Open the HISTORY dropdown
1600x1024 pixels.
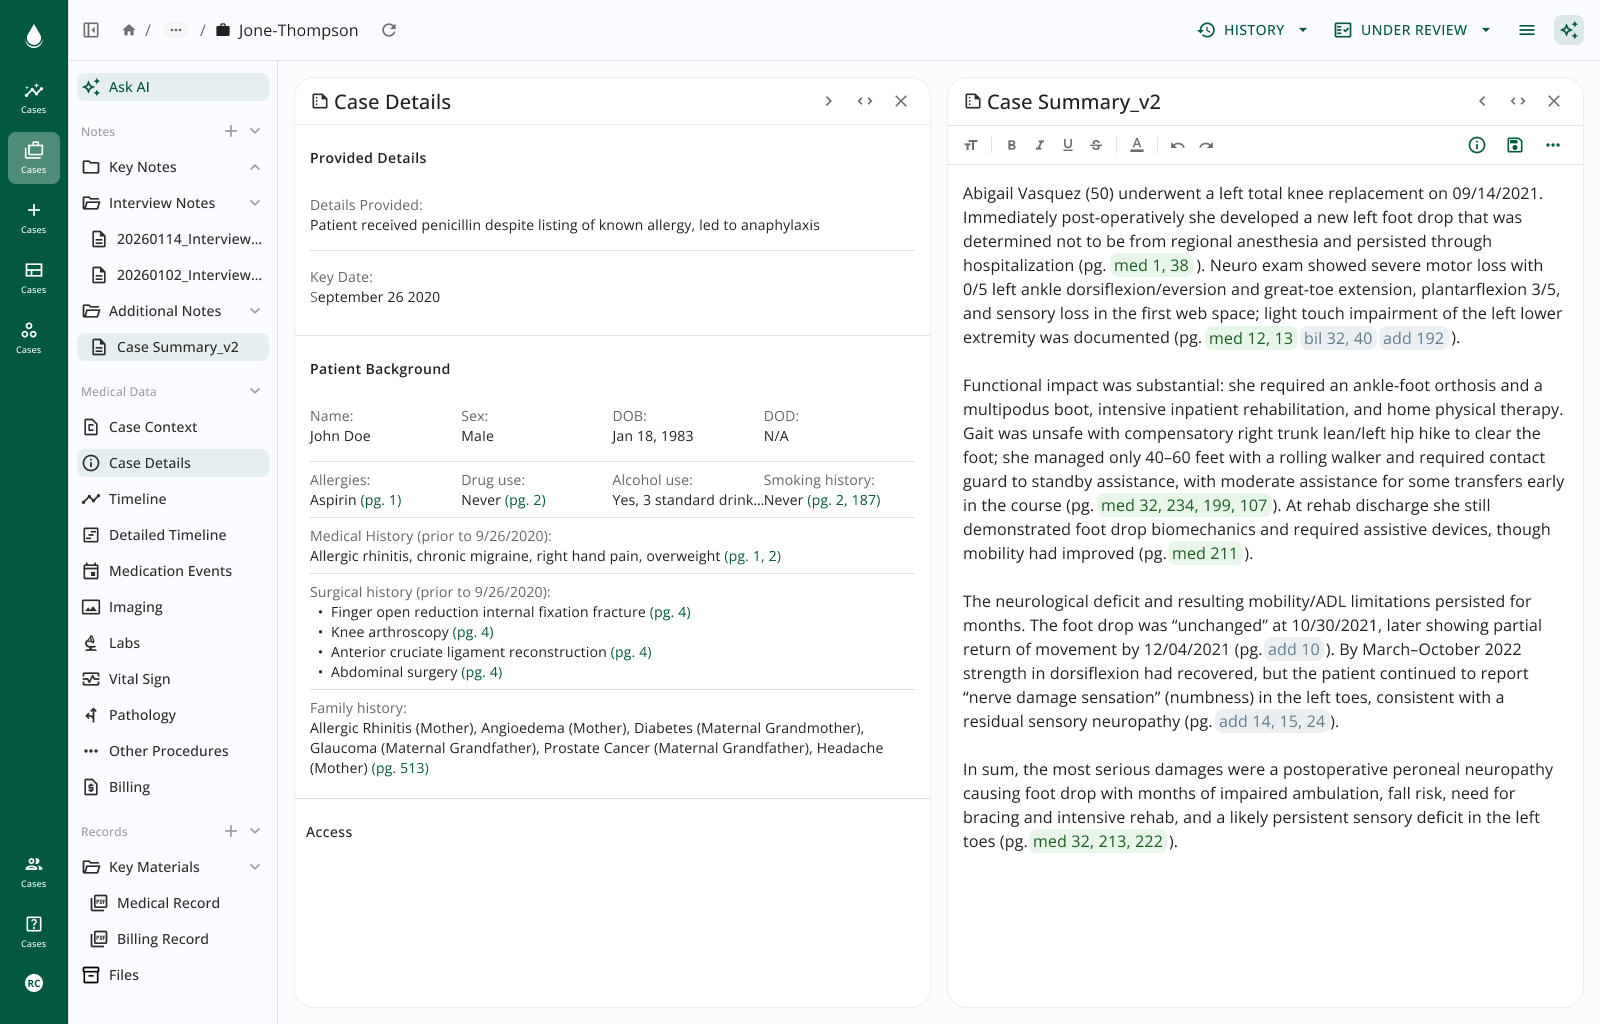pos(1252,30)
